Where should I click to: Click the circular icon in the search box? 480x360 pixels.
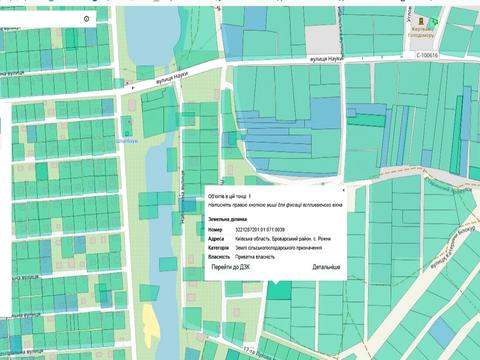click(x=87, y=19)
